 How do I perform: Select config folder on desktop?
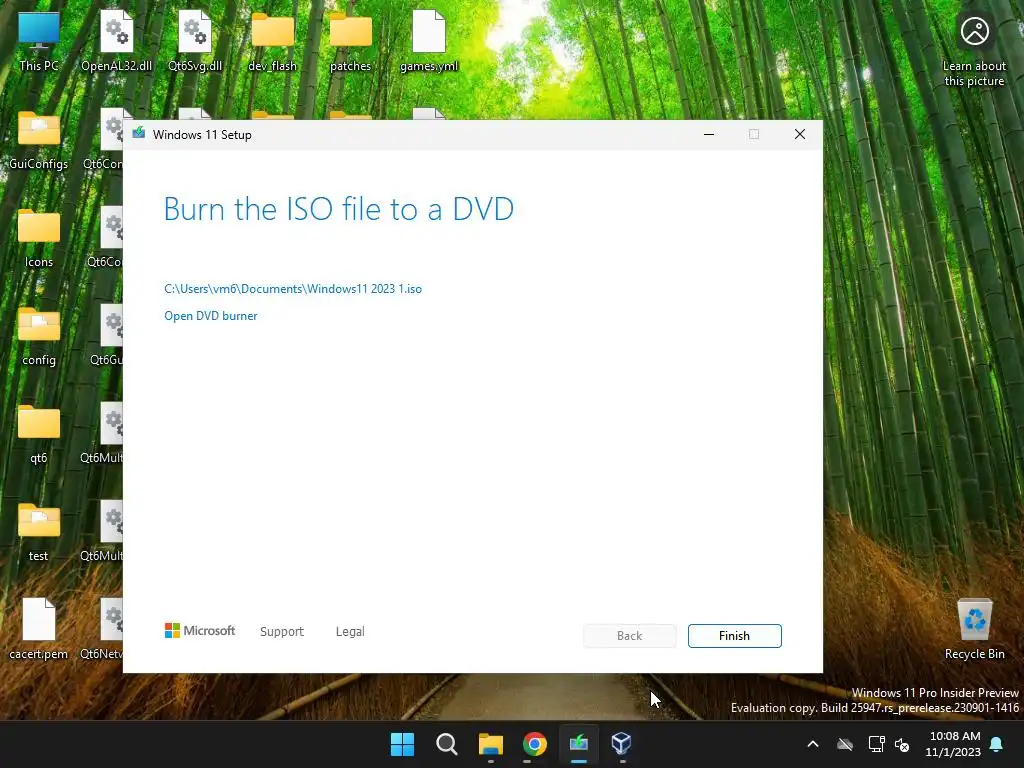click(x=39, y=336)
